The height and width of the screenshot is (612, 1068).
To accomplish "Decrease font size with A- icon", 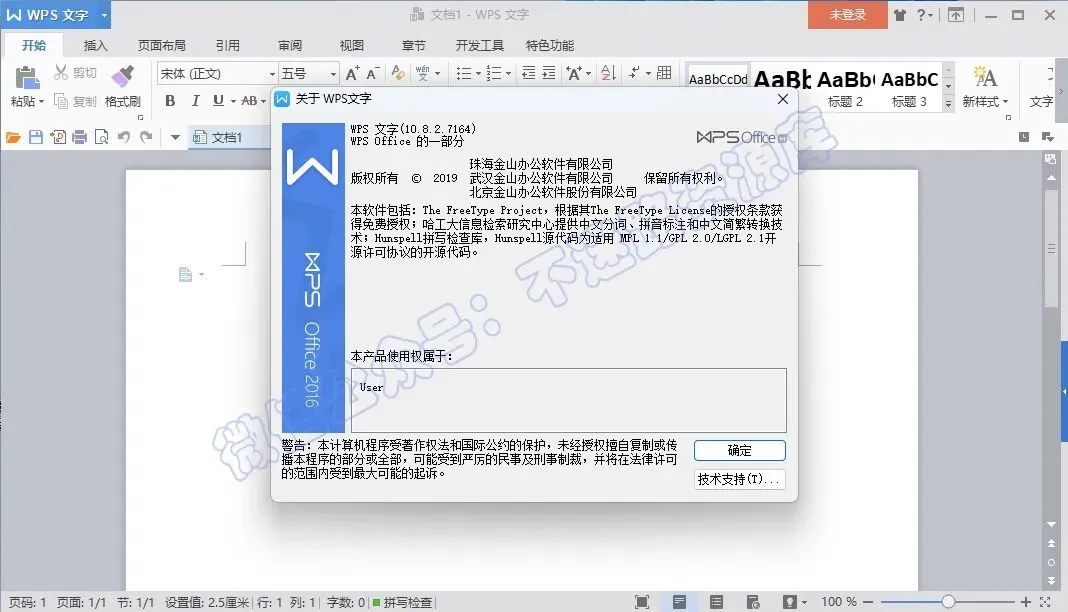I will [x=373, y=73].
